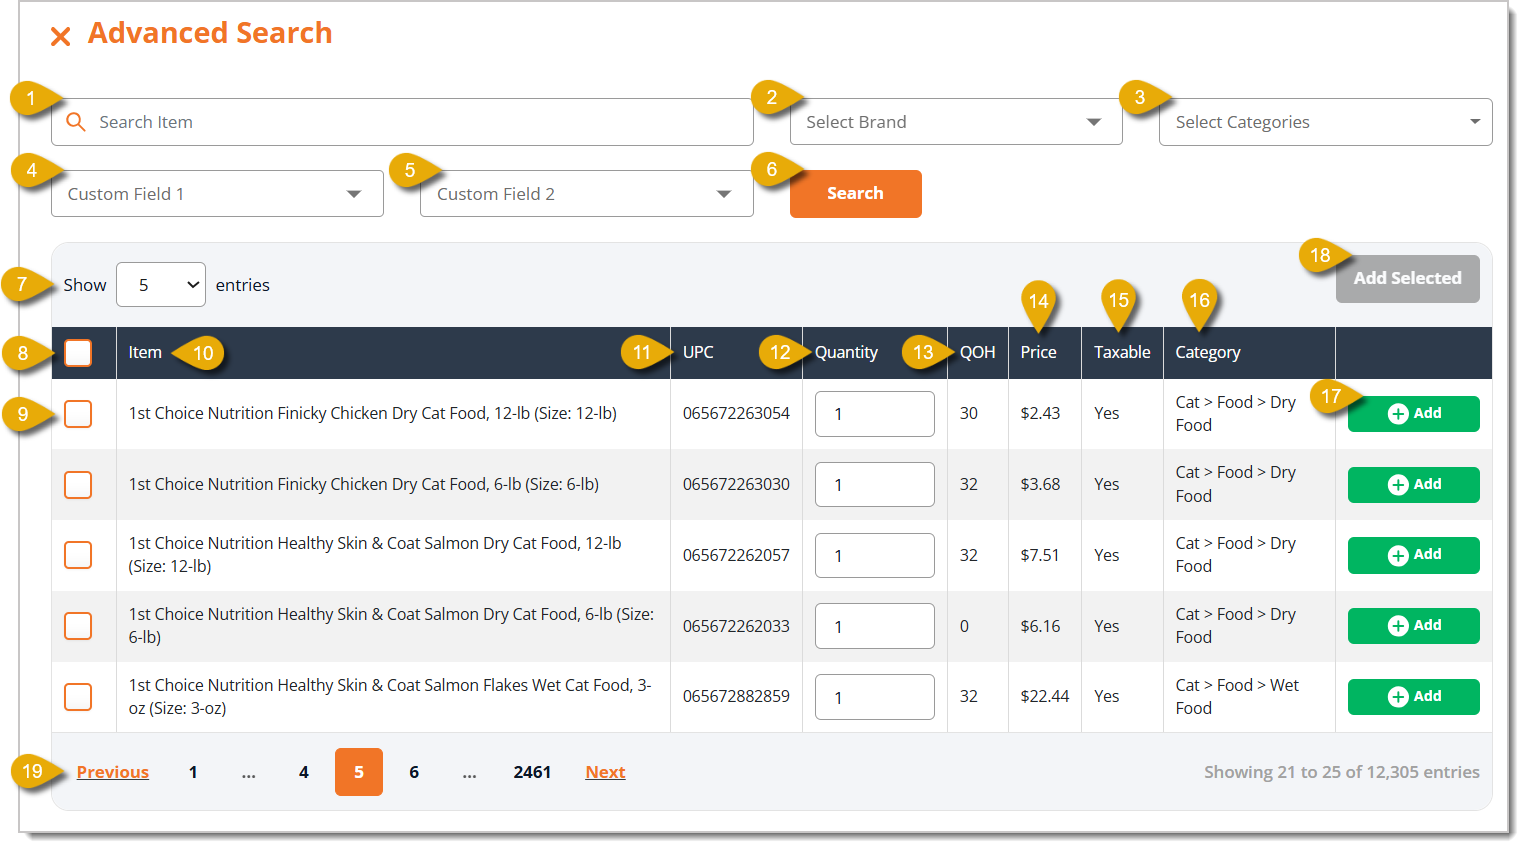Click the Add Selected button
1524x848 pixels.
click(x=1407, y=279)
